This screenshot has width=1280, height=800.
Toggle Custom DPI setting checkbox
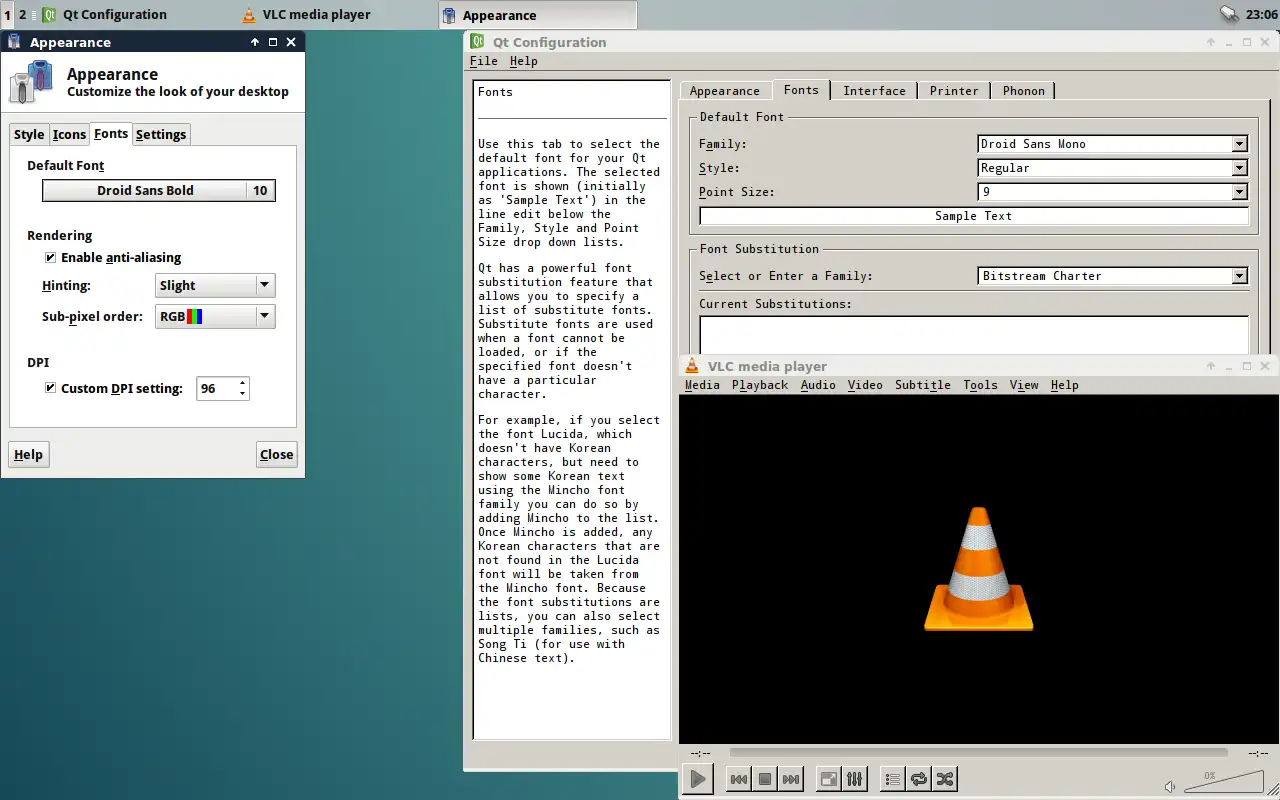(x=51, y=388)
